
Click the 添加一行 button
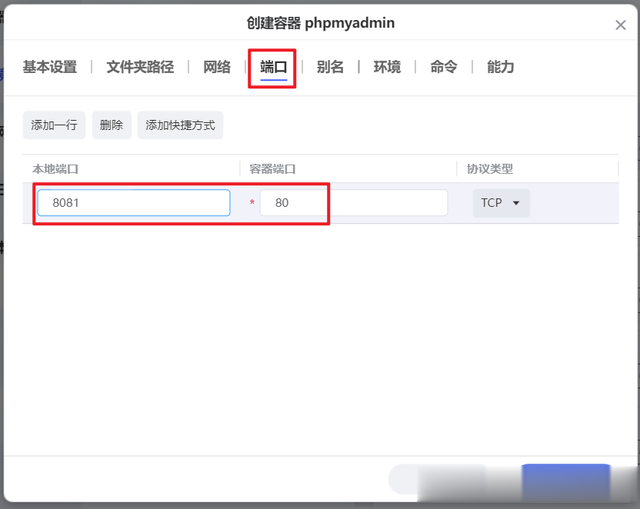coord(54,125)
